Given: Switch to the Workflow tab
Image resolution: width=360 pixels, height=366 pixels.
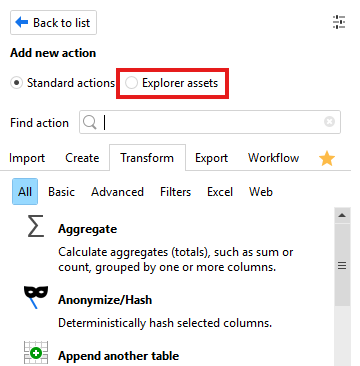Looking at the screenshot, I should click(x=273, y=158).
